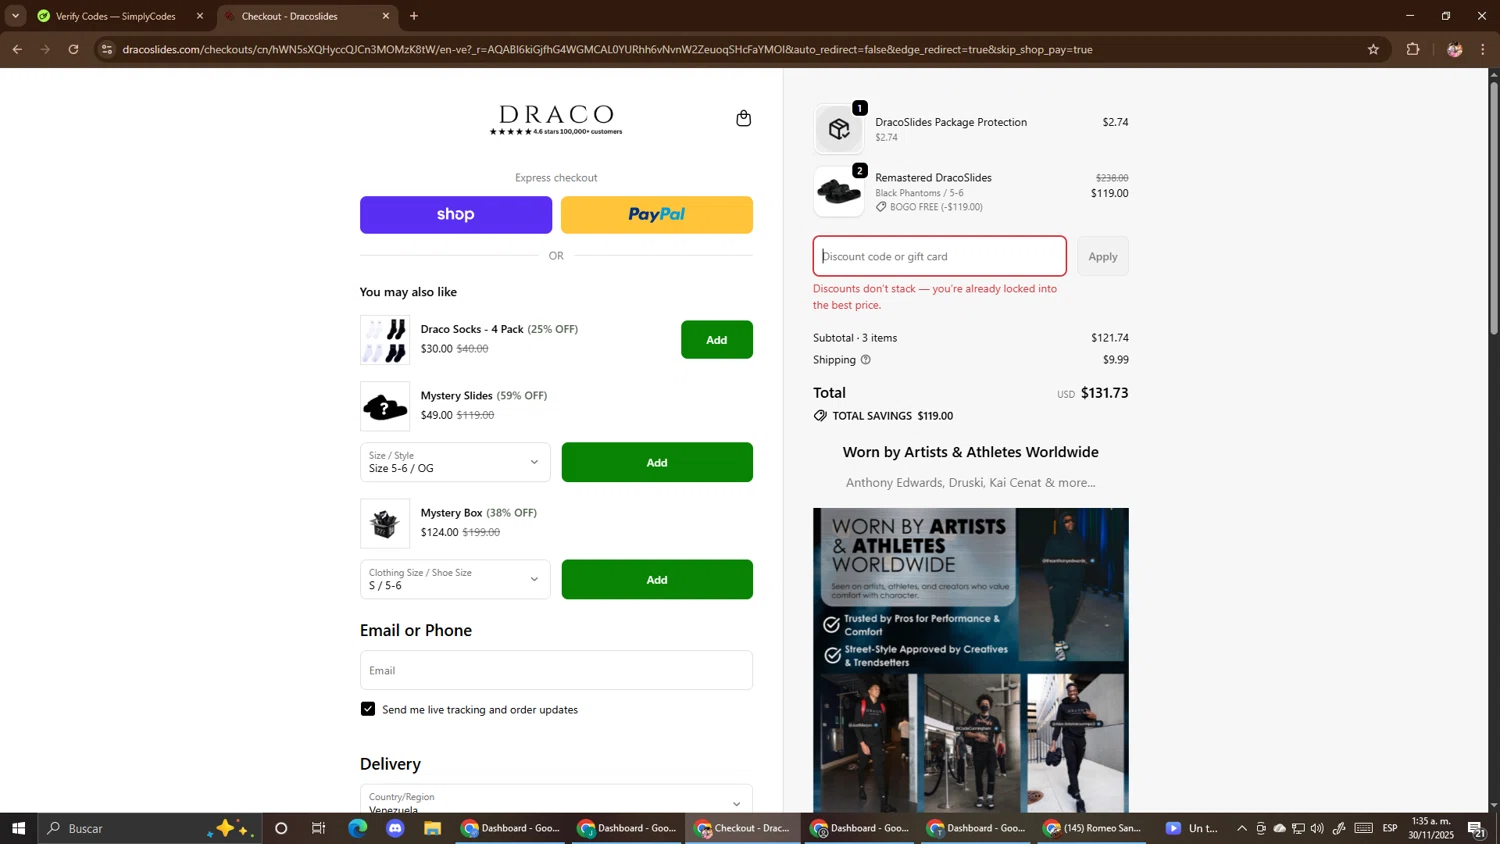Open Discord from taskbar

(x=395, y=828)
